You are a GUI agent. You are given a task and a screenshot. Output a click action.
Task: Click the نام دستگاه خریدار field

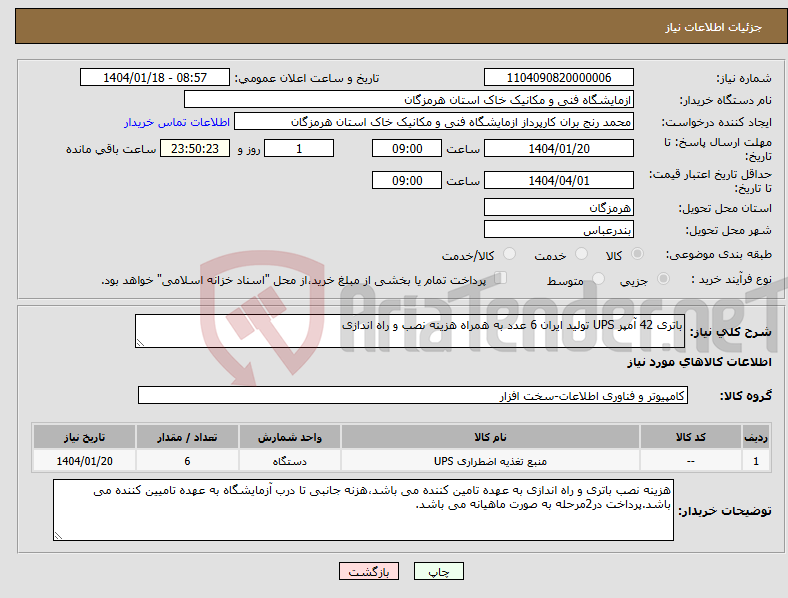point(409,99)
